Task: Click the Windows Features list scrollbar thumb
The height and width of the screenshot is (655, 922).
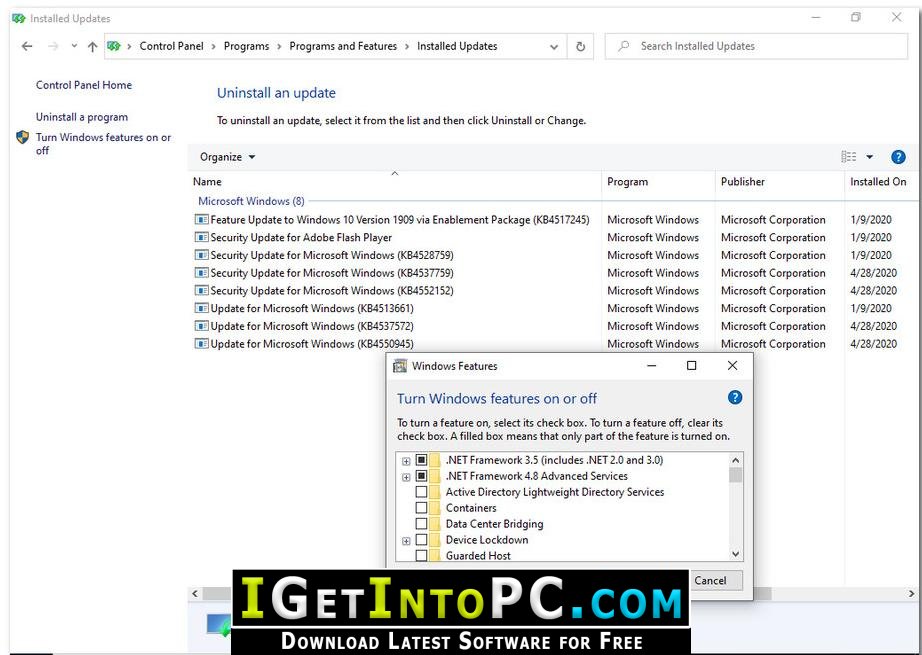Action: pos(735,475)
